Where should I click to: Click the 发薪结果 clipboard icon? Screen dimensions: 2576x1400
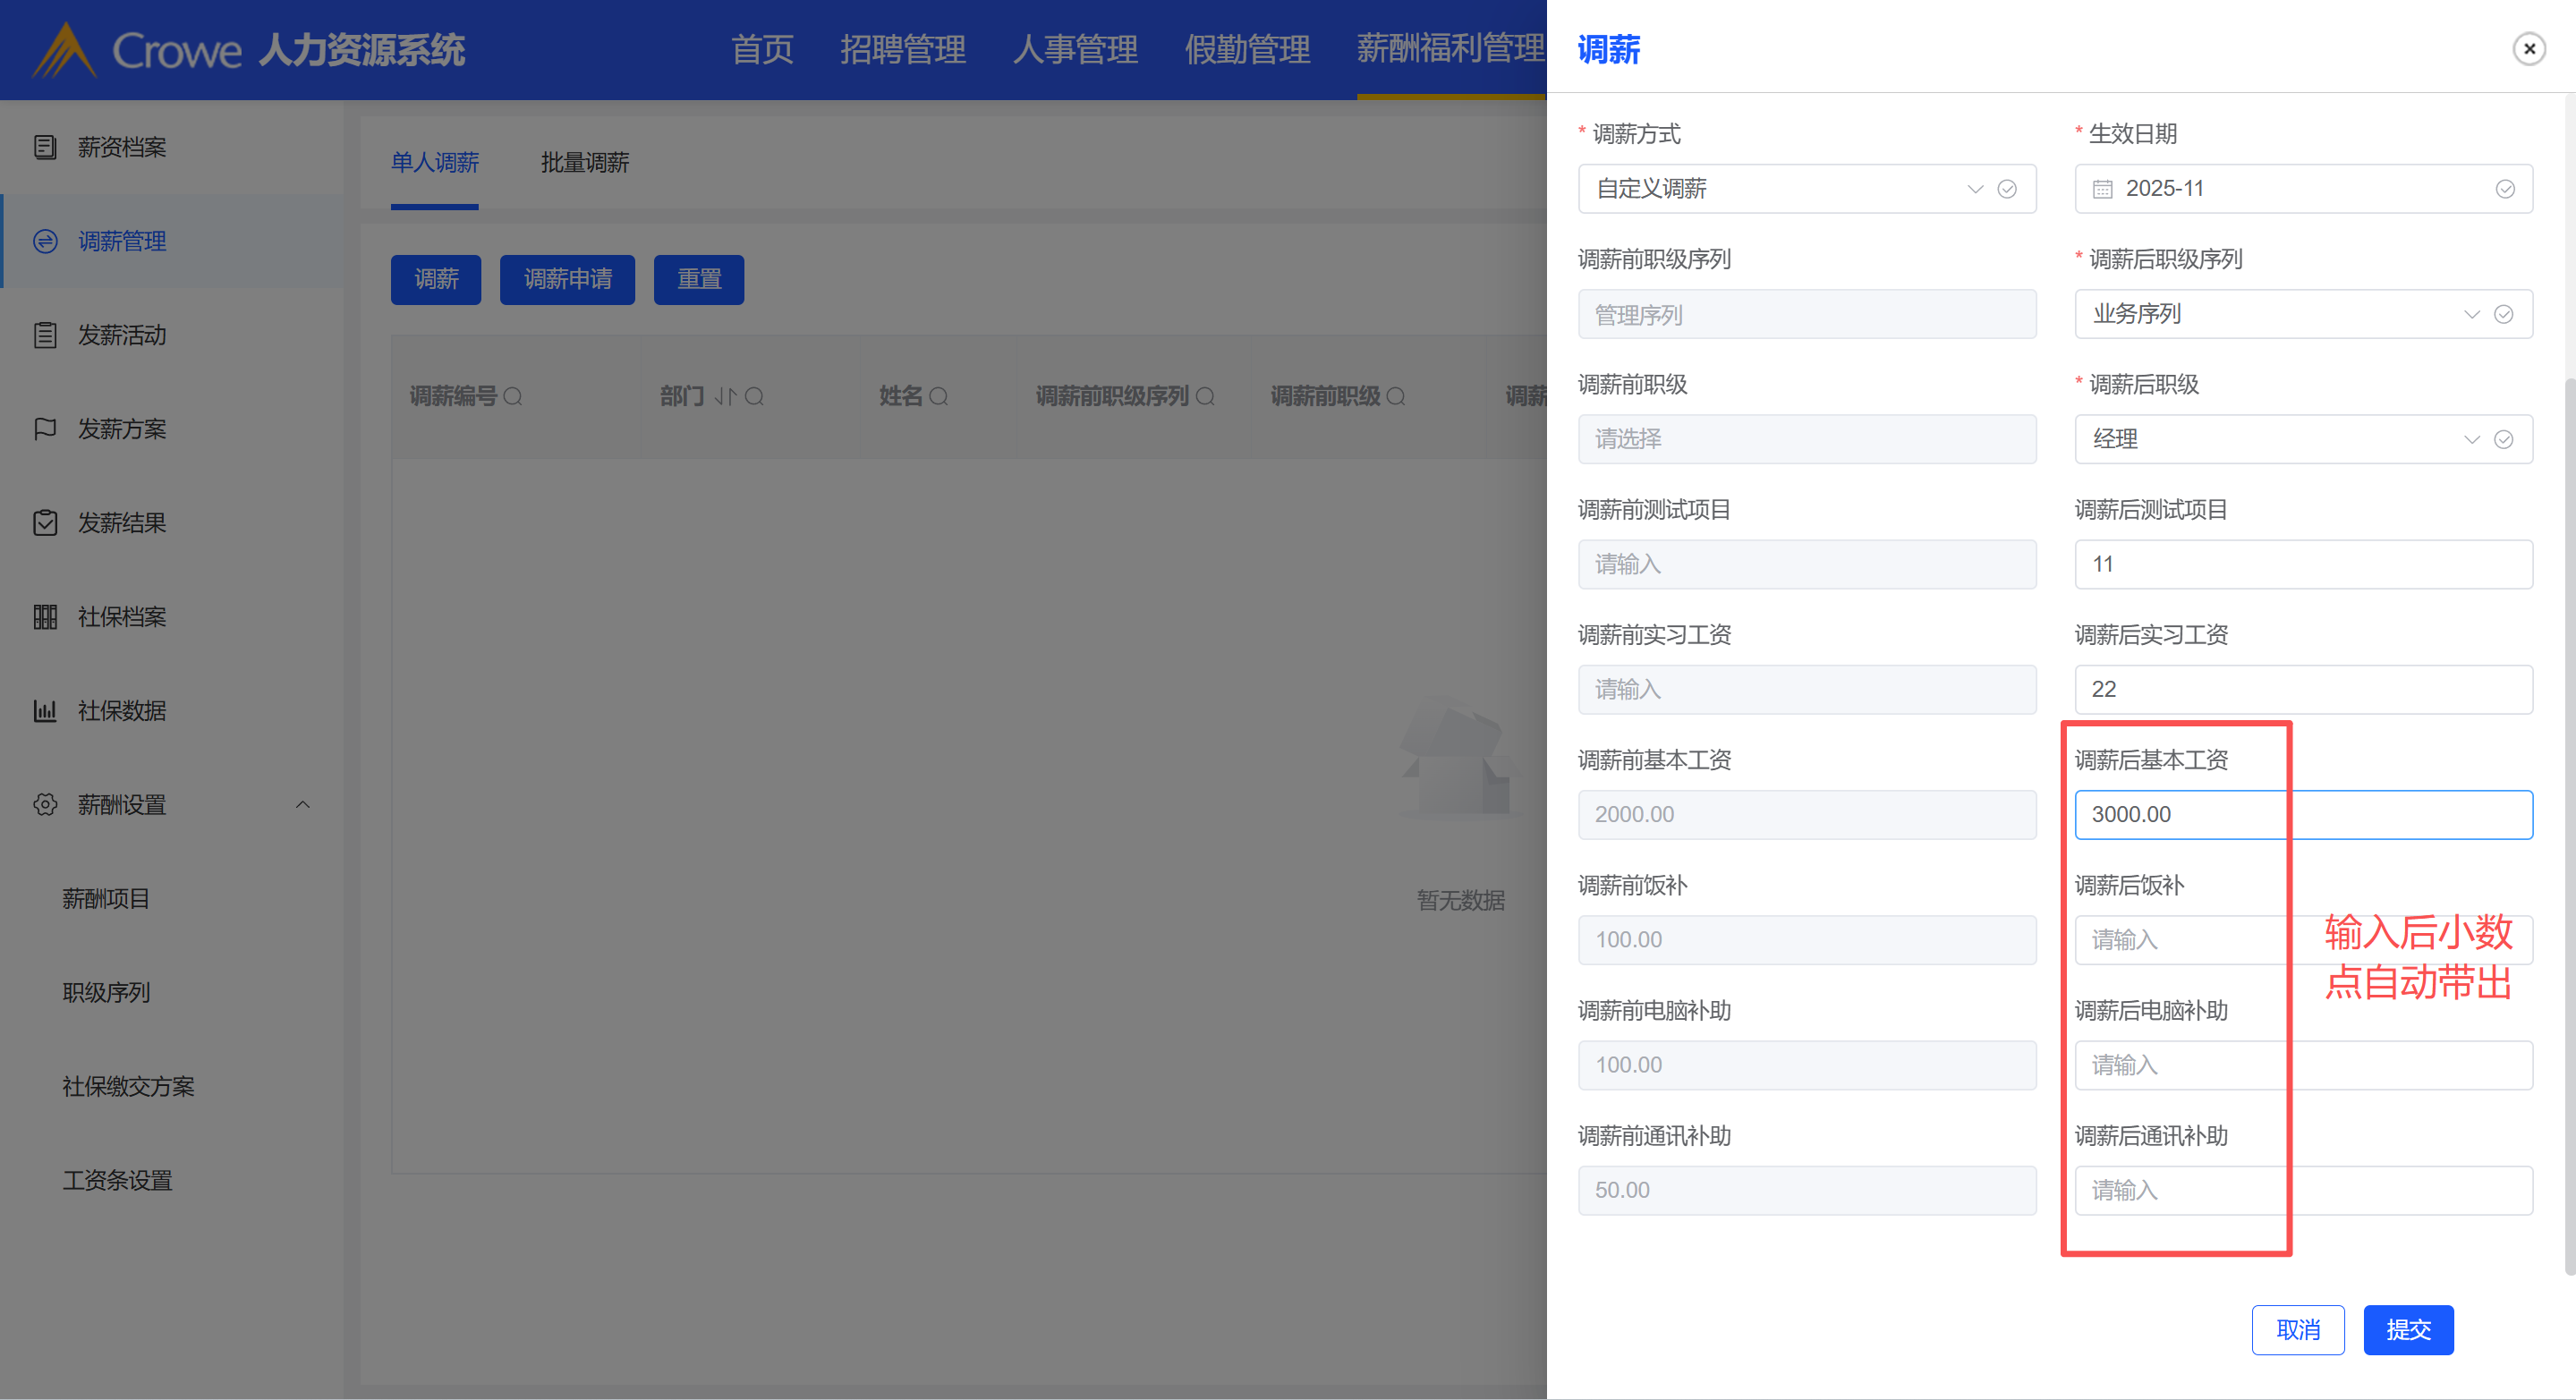(x=45, y=523)
